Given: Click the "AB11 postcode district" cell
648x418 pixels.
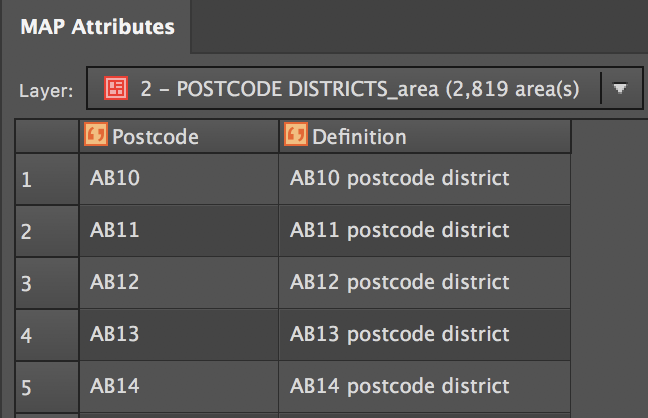Looking at the screenshot, I should [x=425, y=231].
